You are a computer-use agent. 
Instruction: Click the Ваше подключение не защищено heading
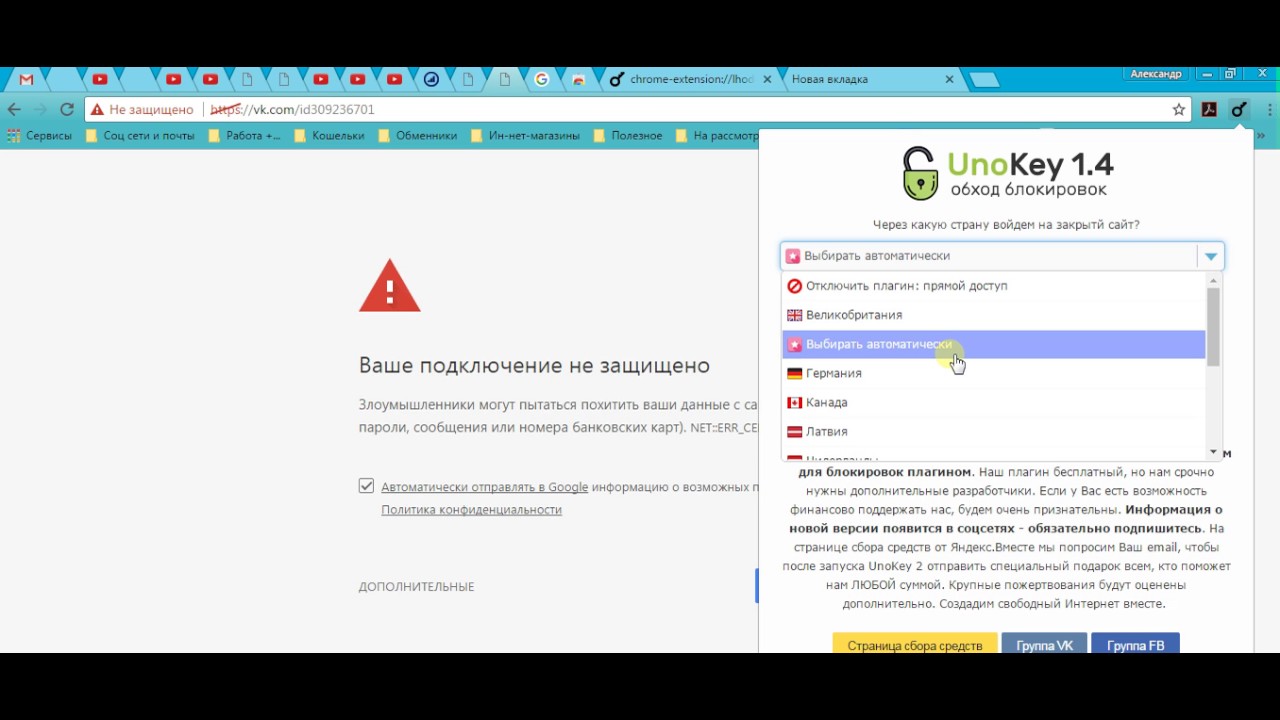pyautogui.click(x=534, y=365)
